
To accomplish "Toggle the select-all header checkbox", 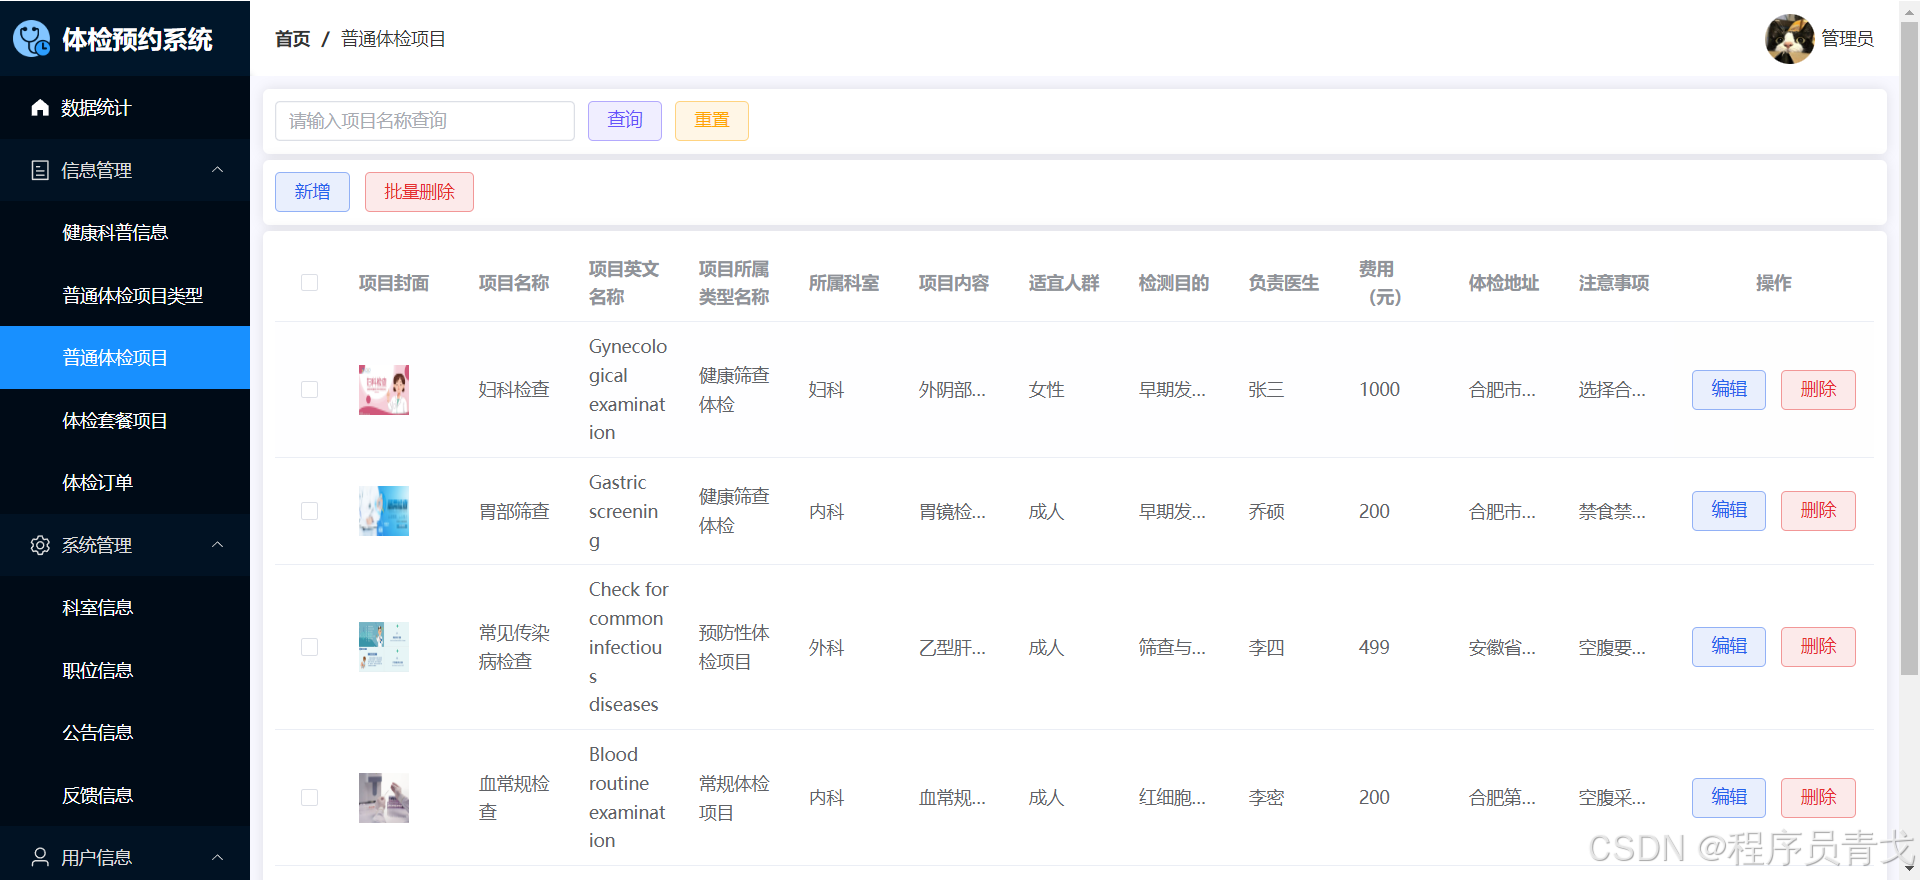I will [x=310, y=283].
